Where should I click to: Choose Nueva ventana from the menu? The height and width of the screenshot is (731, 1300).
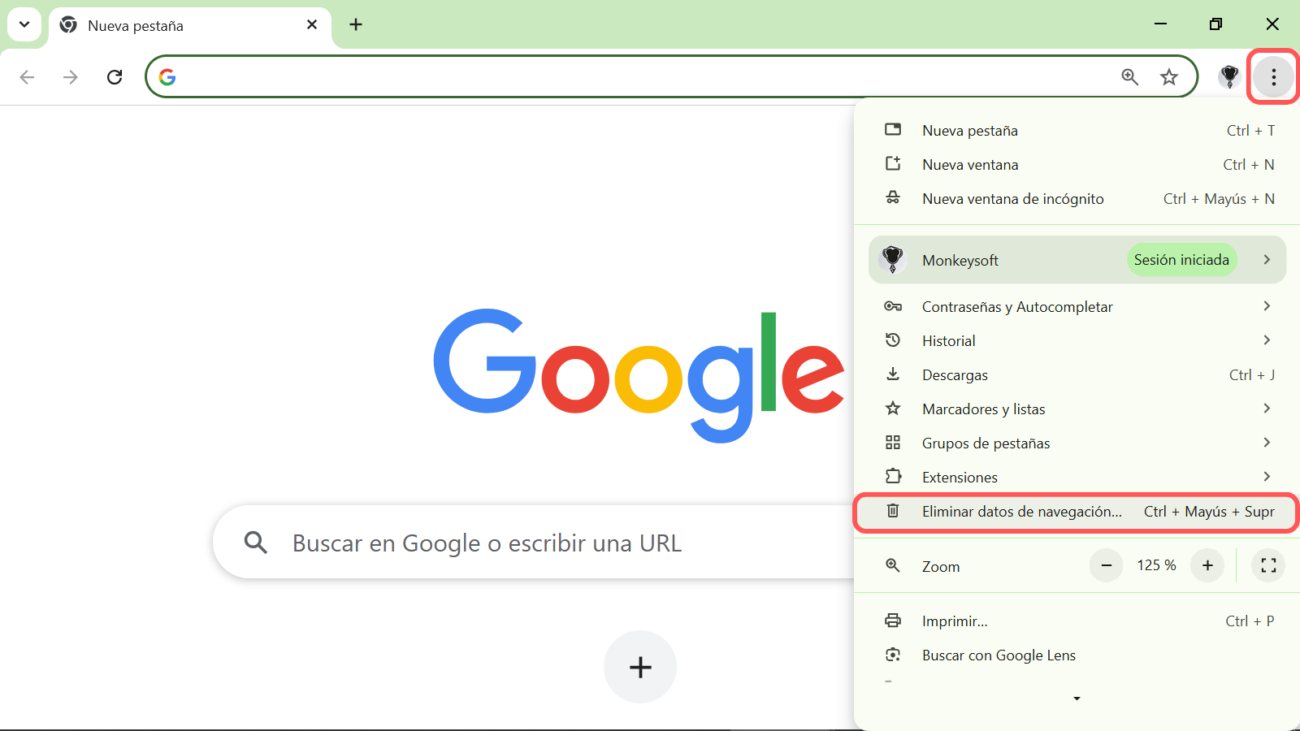1077,164
